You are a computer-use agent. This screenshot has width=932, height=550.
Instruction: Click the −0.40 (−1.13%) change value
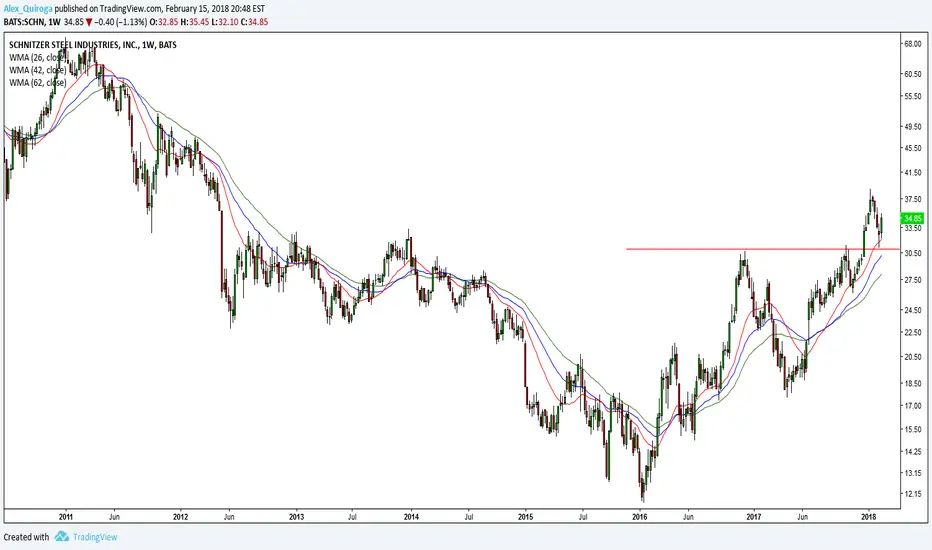click(x=121, y=22)
